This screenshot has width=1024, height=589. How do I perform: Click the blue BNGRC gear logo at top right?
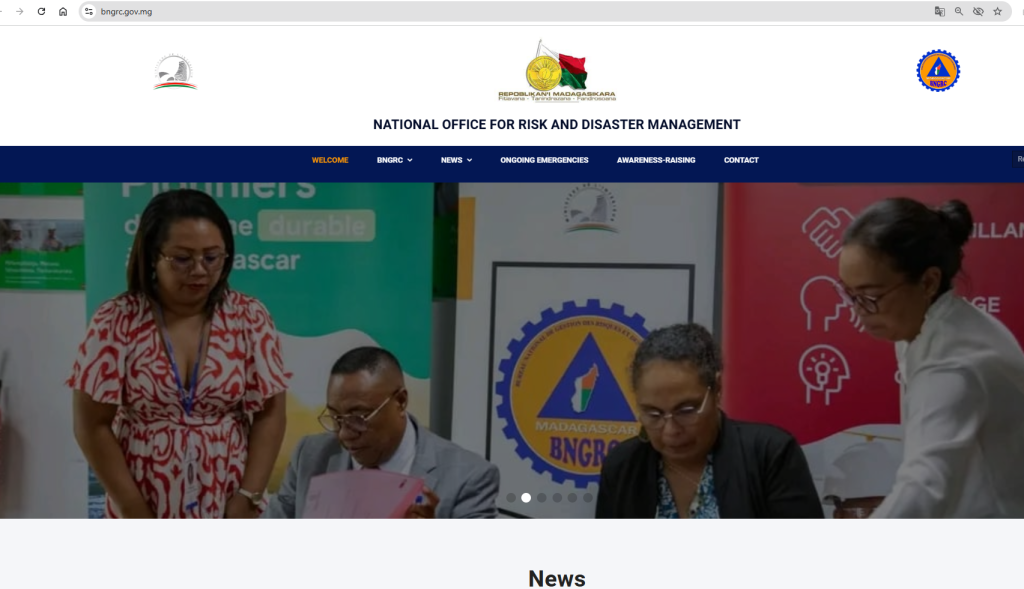(938, 71)
